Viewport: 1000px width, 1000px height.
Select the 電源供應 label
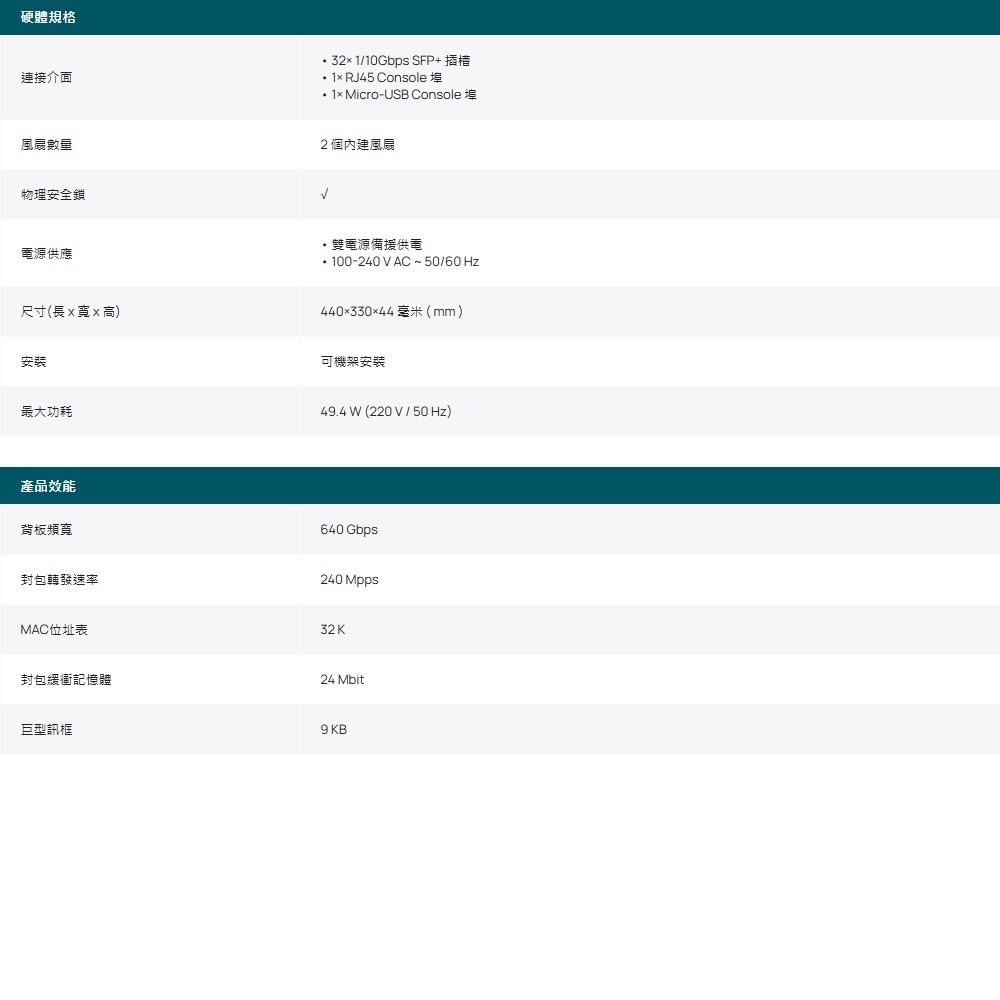pyautogui.click(x=47, y=253)
